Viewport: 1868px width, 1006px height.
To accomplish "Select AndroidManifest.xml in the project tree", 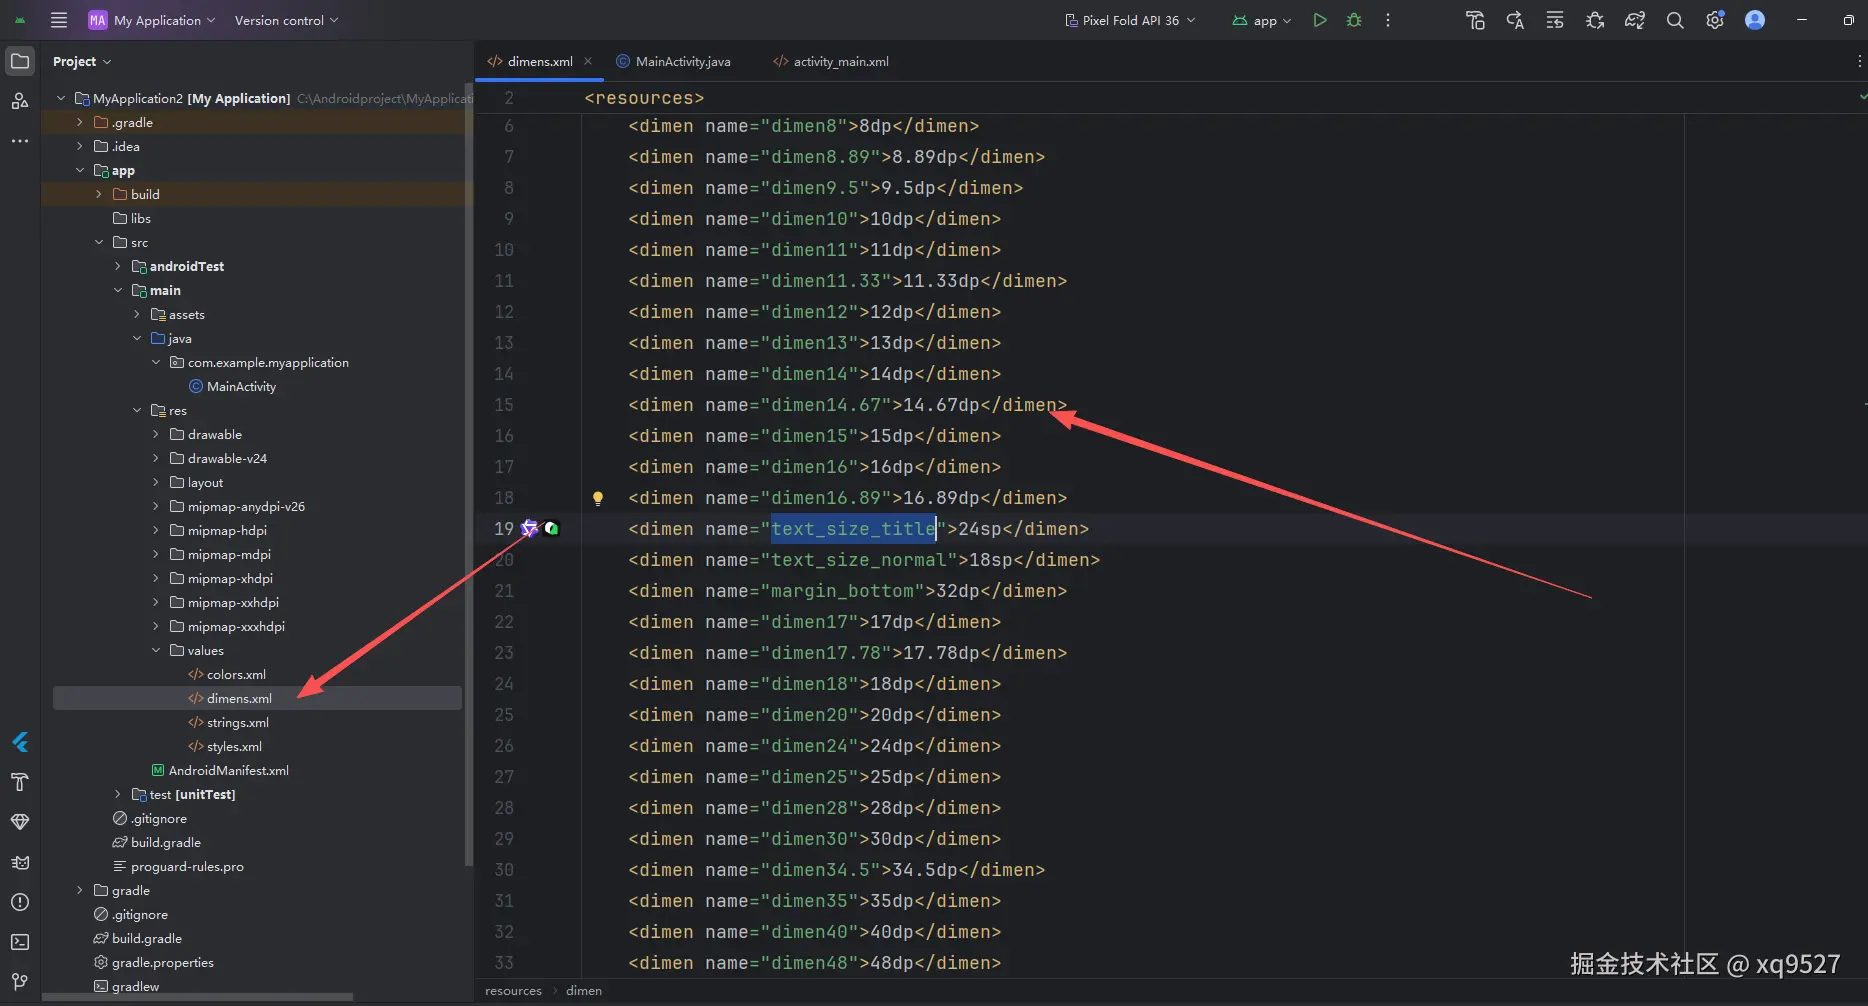I will pos(228,770).
